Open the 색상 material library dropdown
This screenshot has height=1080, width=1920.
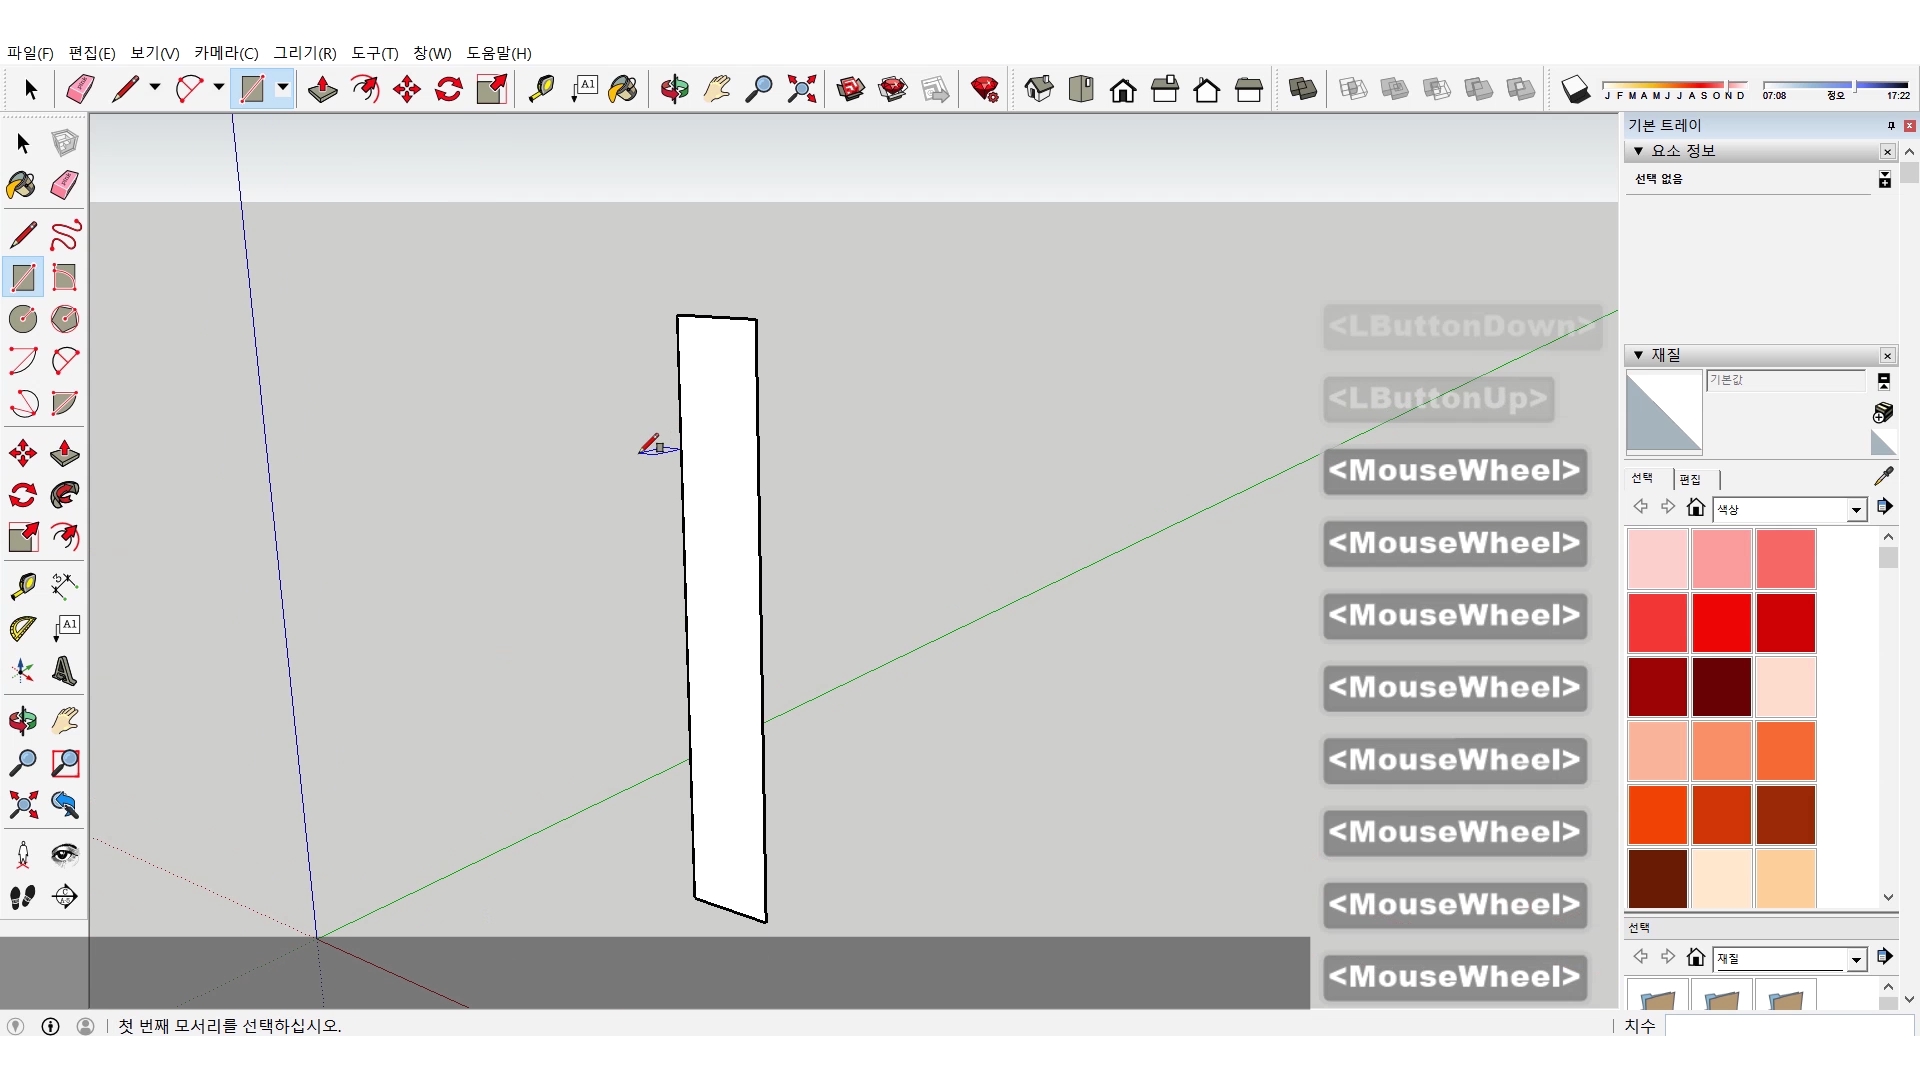pyautogui.click(x=1856, y=510)
